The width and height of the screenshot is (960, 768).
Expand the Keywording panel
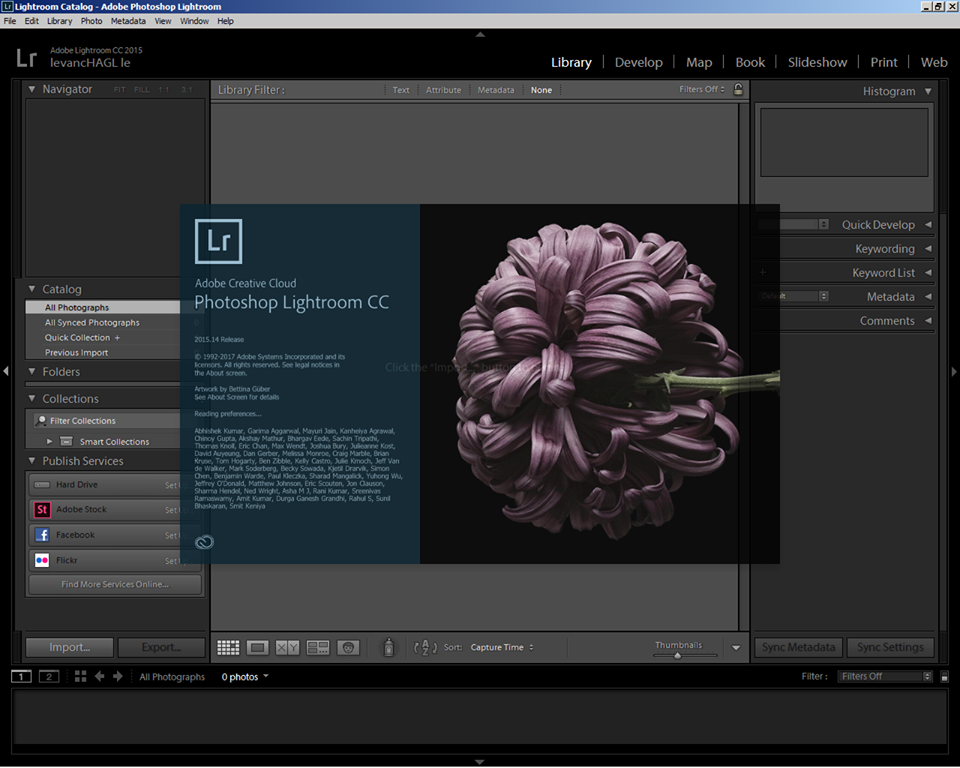(x=928, y=249)
